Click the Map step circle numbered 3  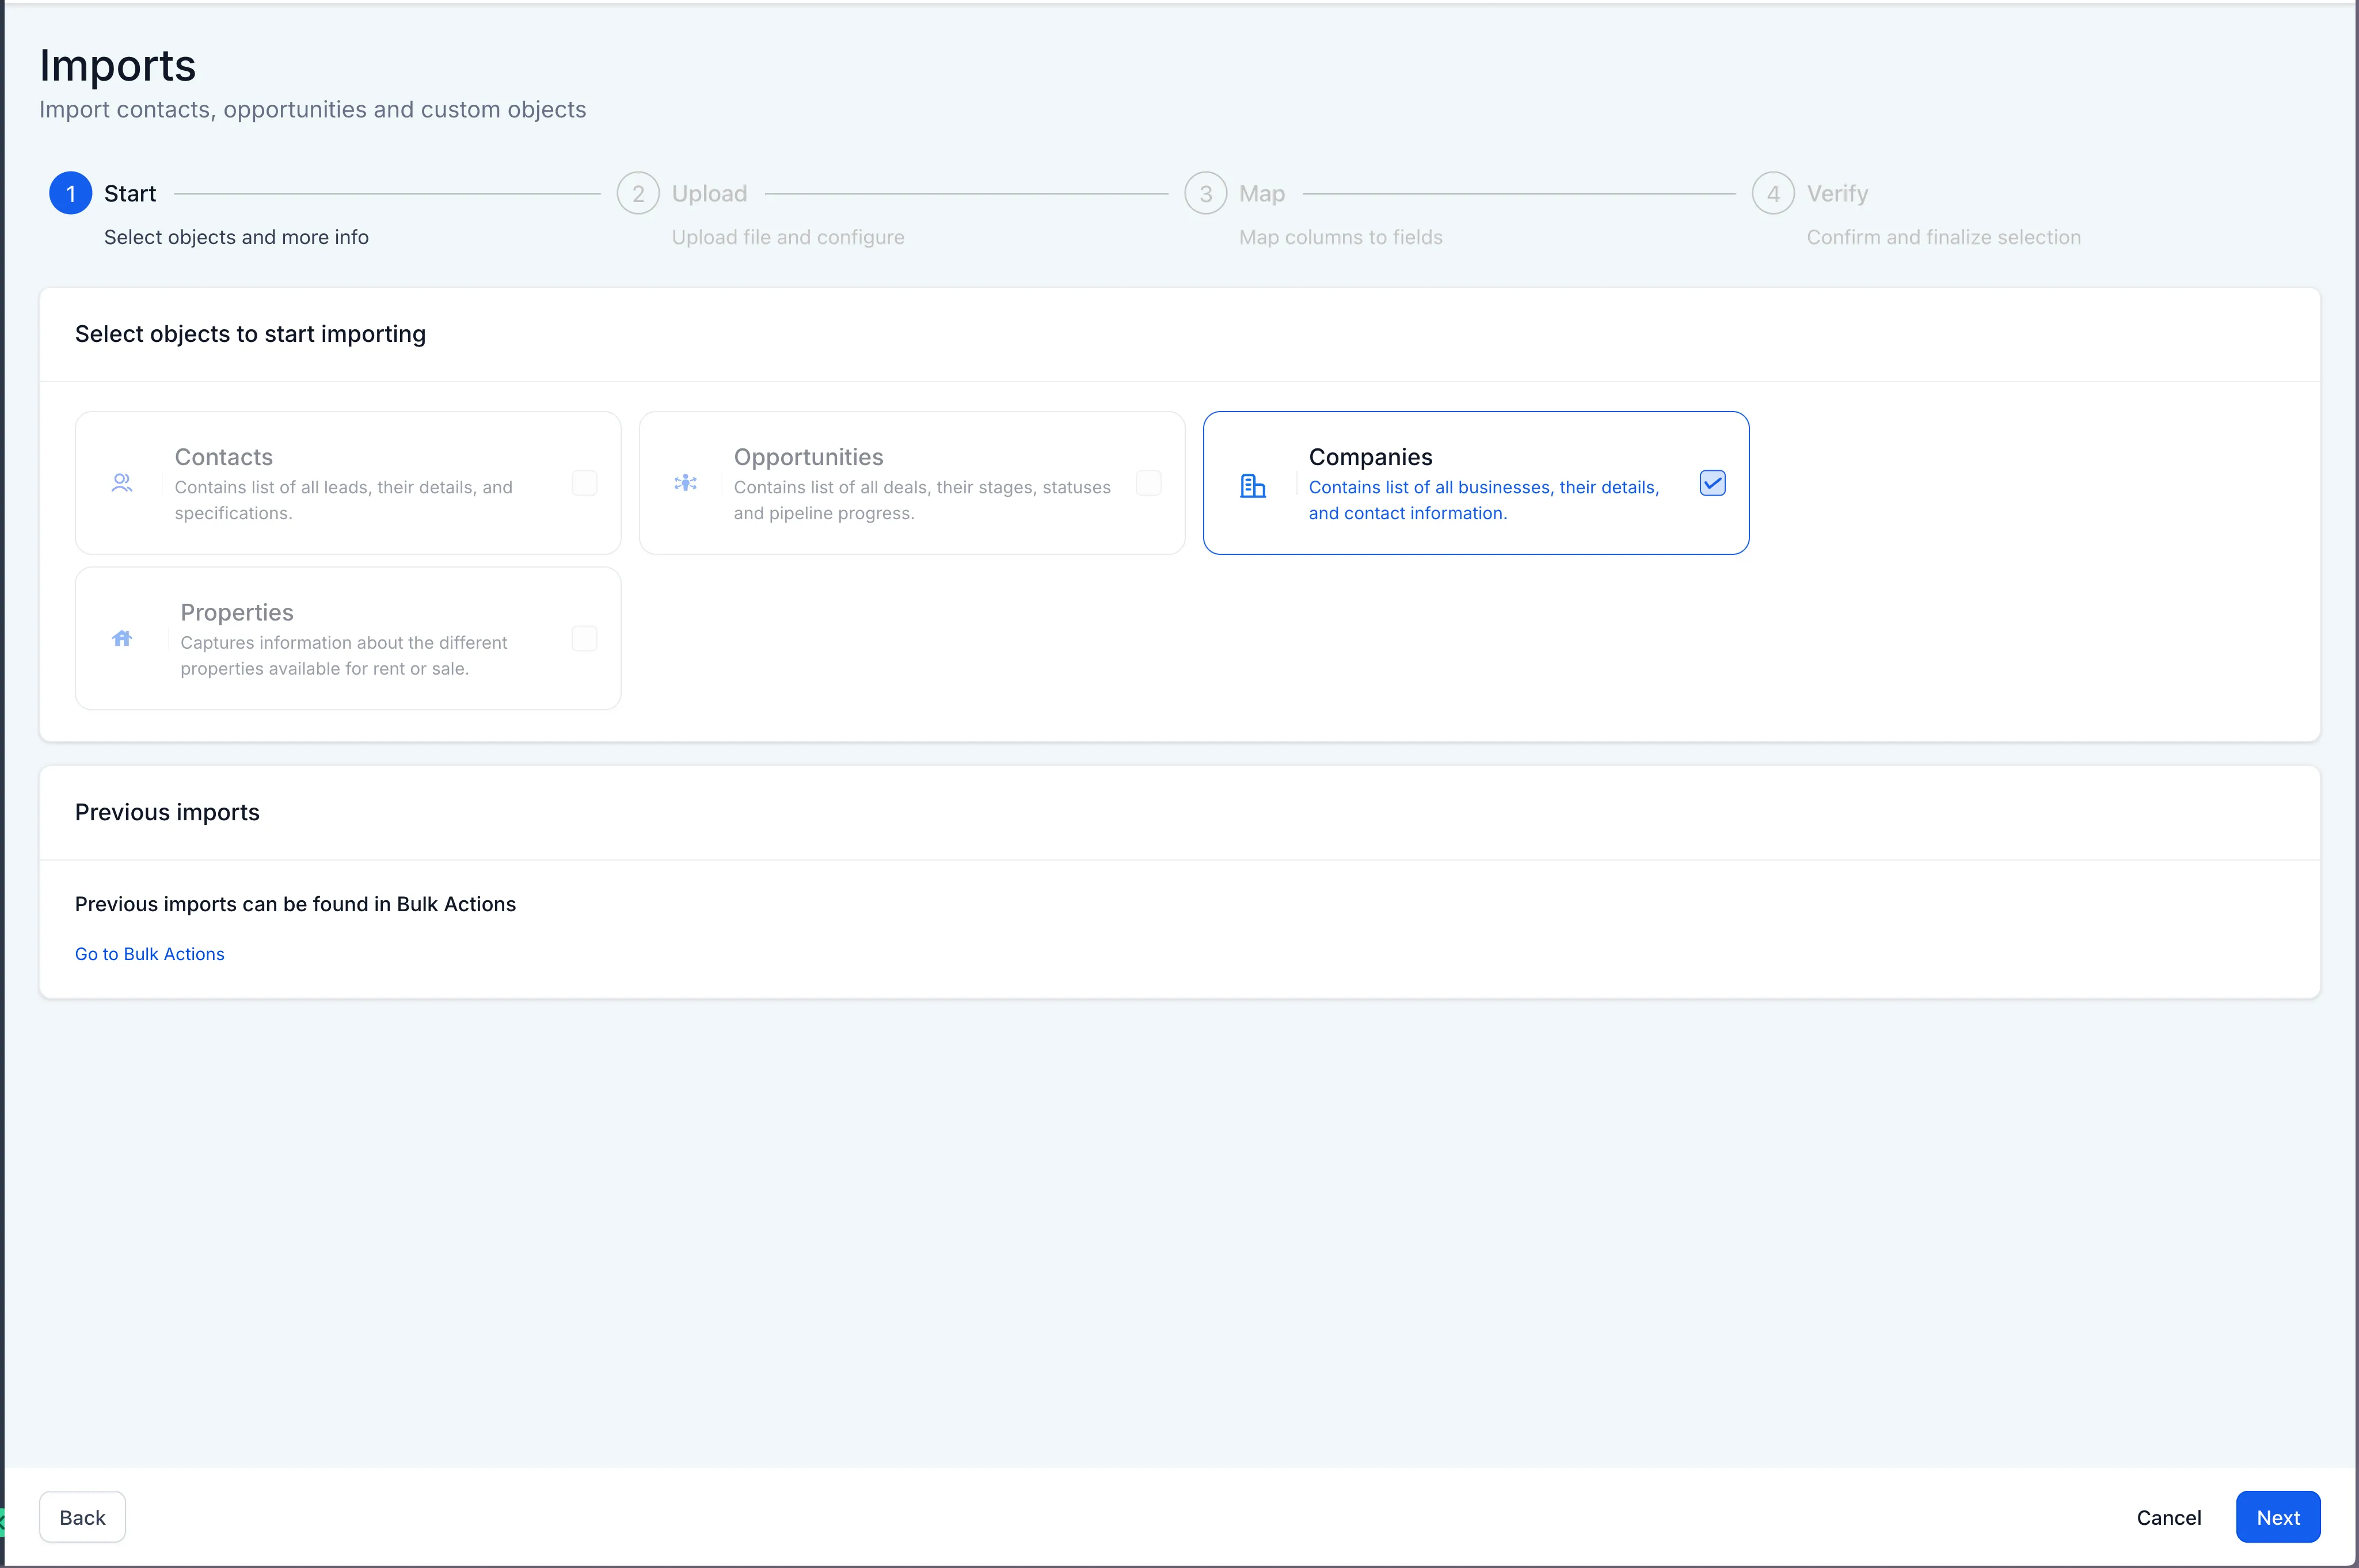[x=1205, y=193]
